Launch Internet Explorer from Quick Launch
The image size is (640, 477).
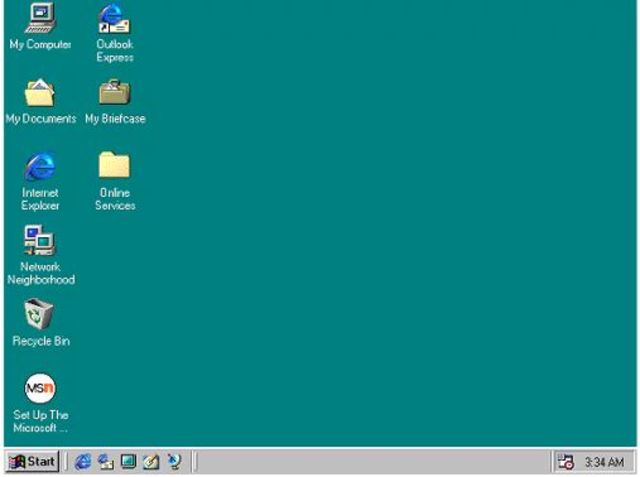[83, 462]
